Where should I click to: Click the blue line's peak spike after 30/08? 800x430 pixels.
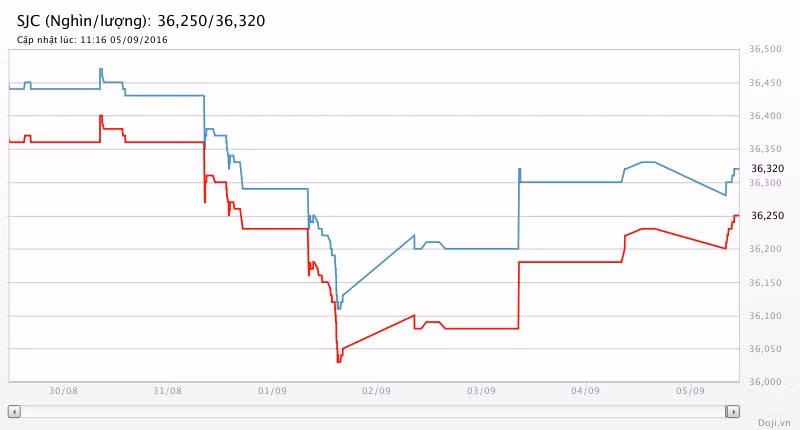pyautogui.click(x=101, y=69)
